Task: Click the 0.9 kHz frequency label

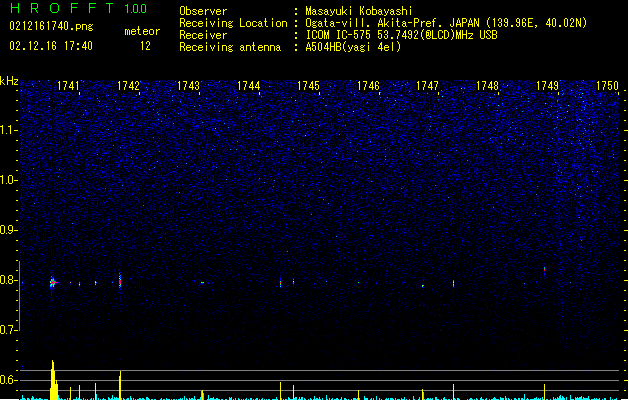Action: [8, 230]
